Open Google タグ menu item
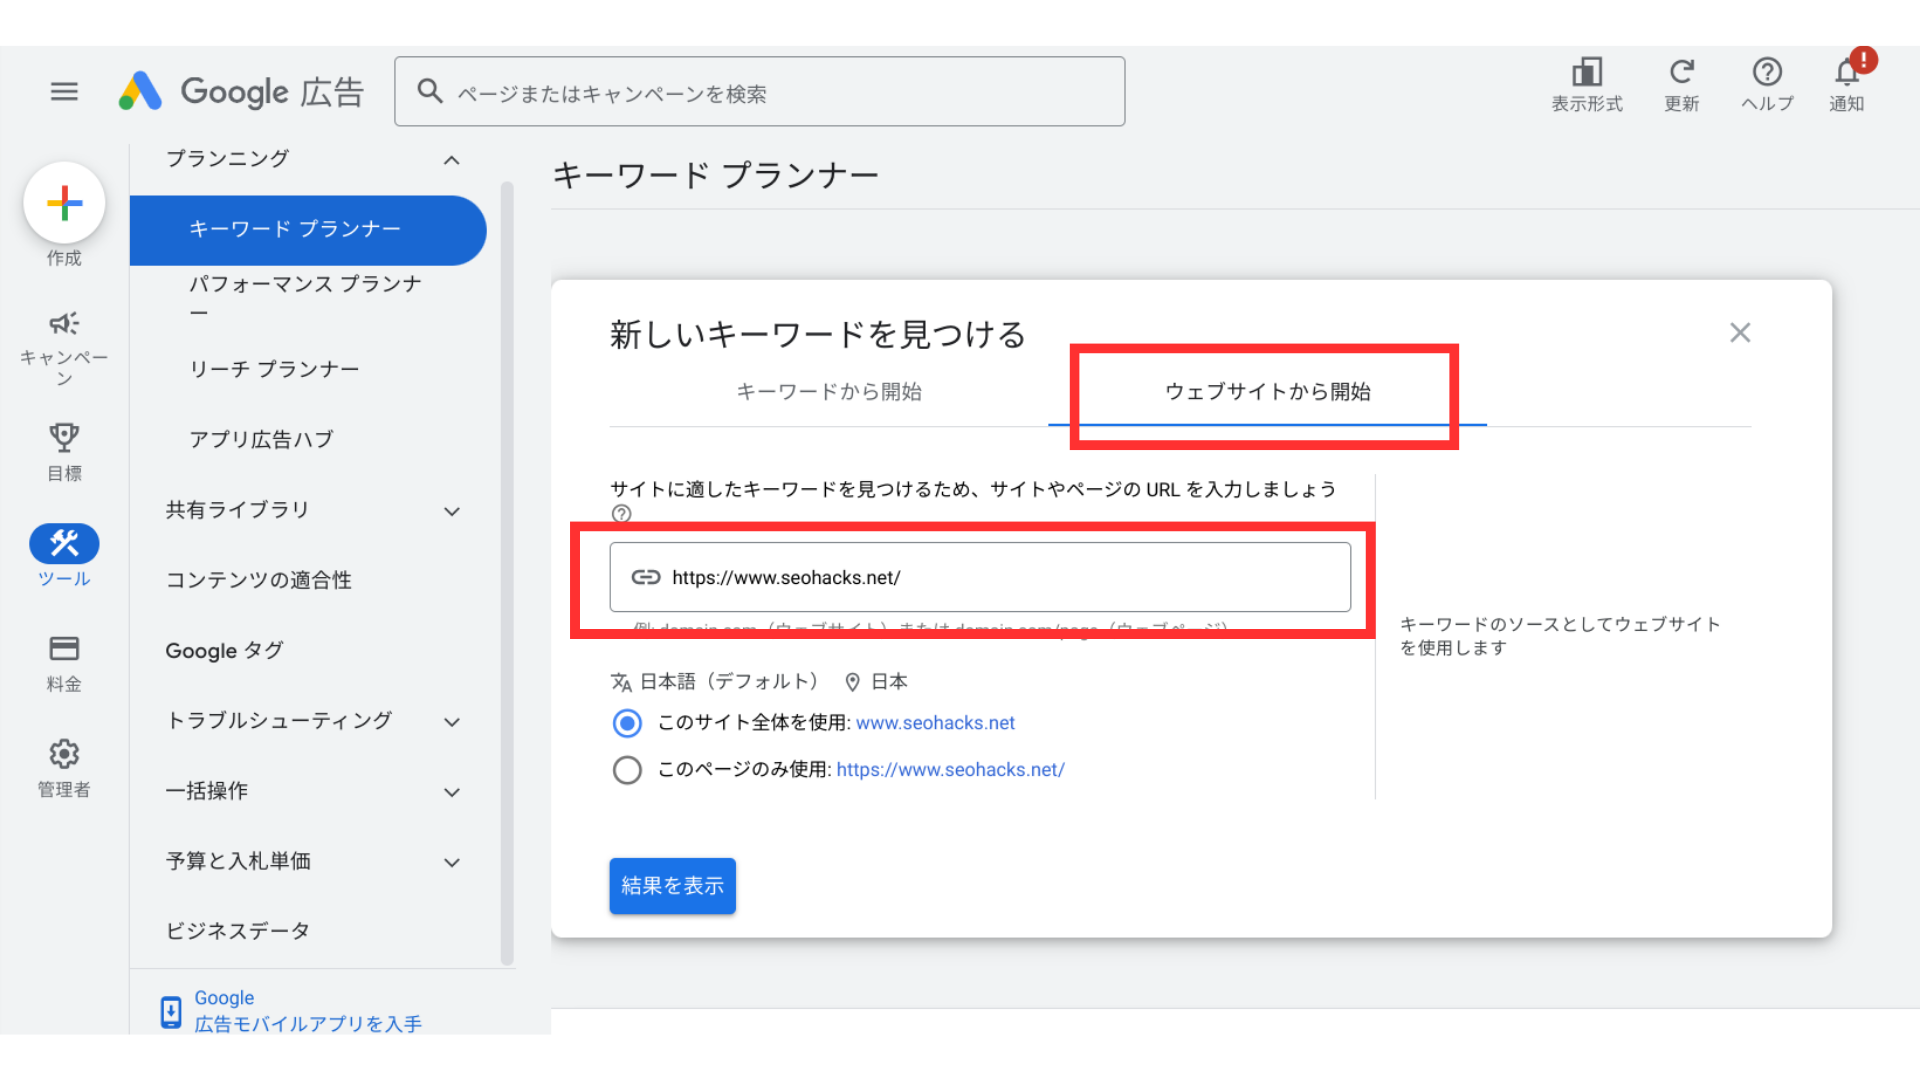 coord(225,650)
